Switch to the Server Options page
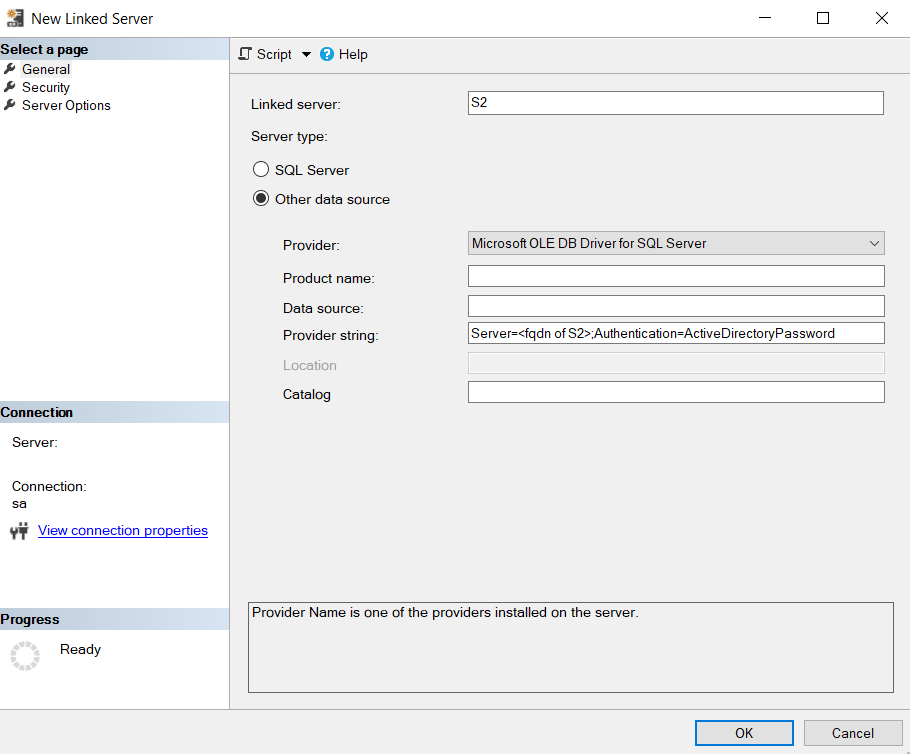This screenshot has height=754, width=910. point(64,105)
